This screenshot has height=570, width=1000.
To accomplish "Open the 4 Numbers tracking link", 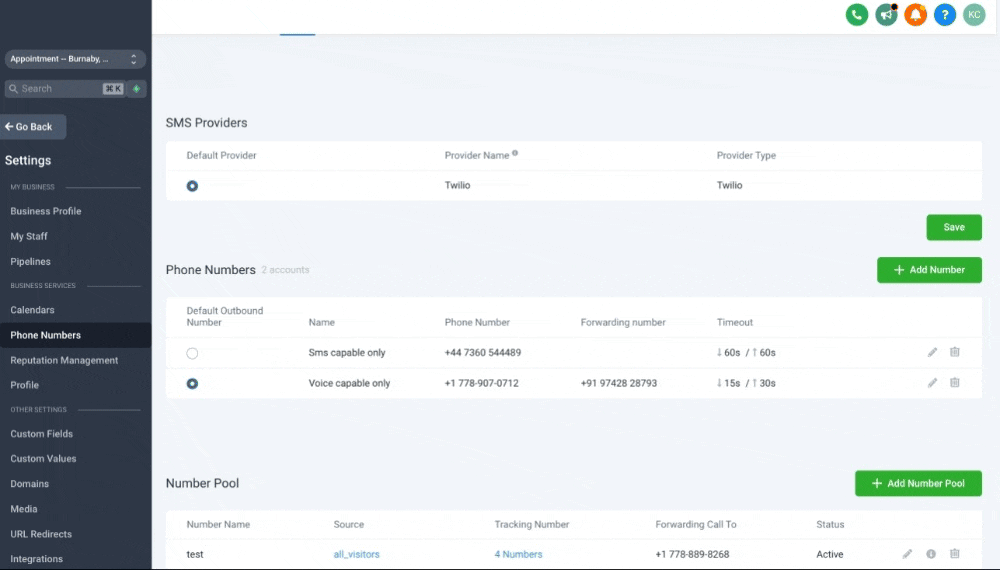I will coord(518,554).
